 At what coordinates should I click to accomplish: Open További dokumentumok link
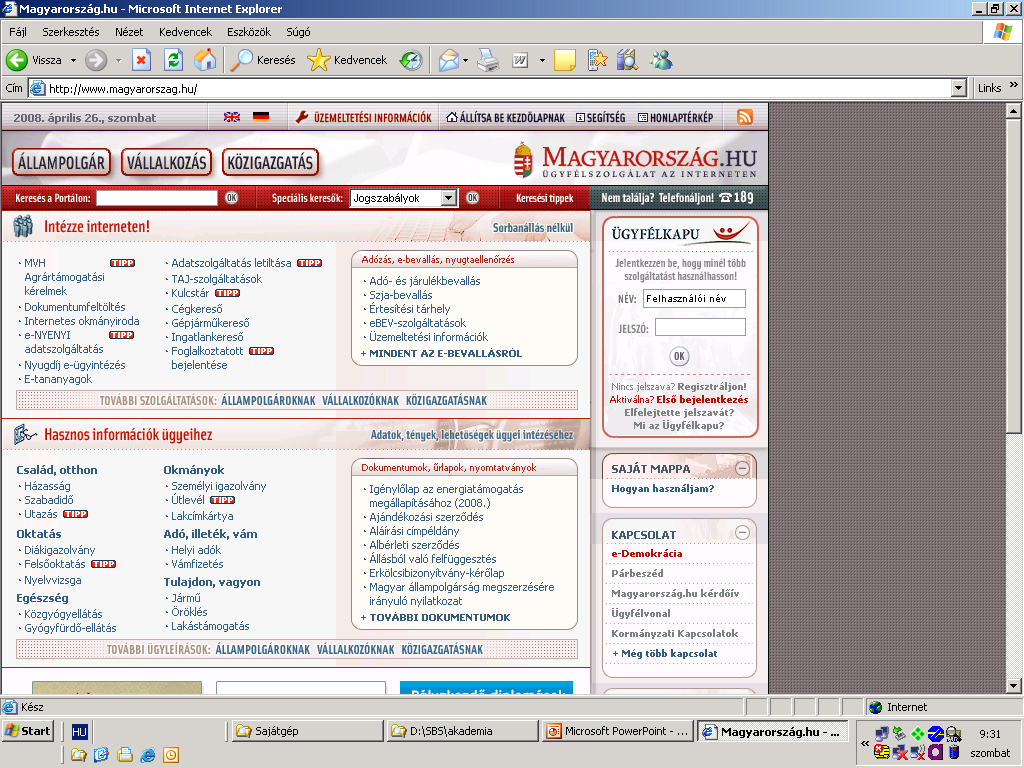tap(436, 617)
